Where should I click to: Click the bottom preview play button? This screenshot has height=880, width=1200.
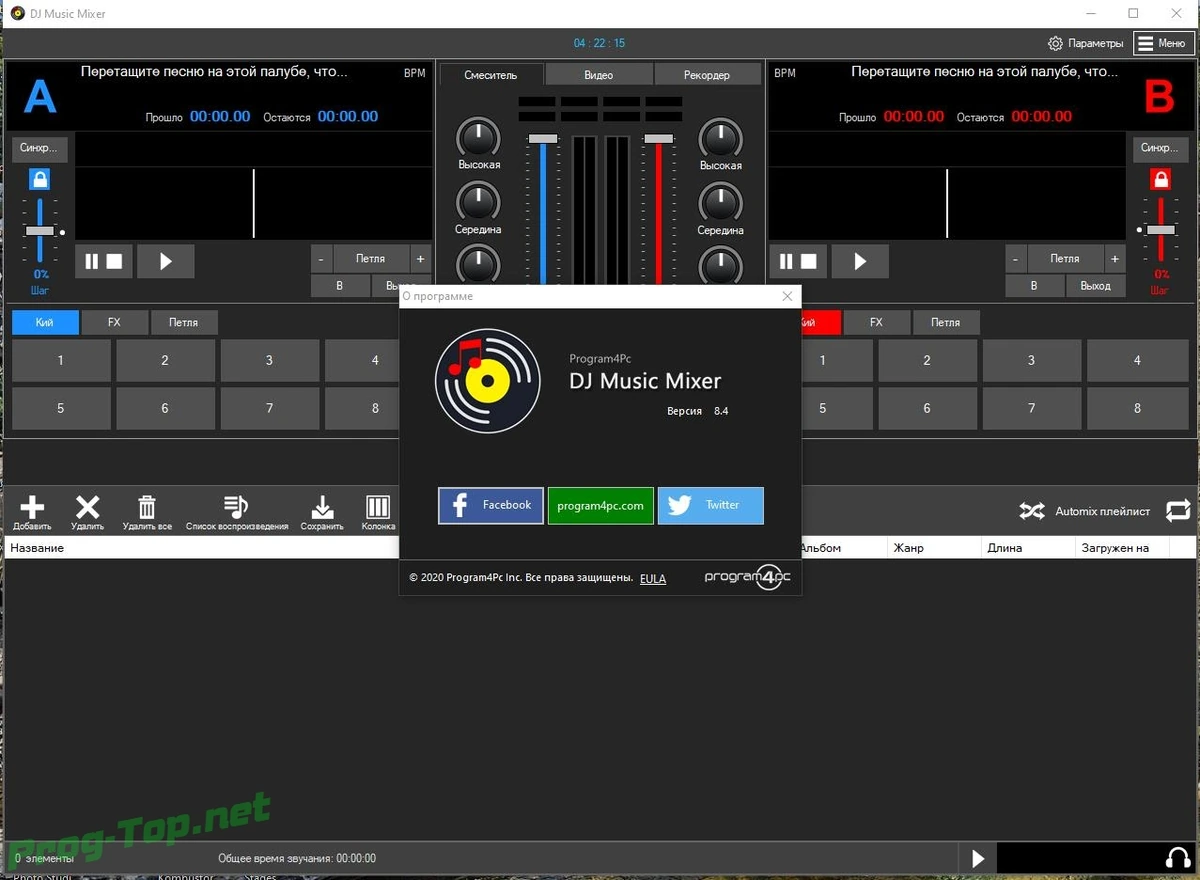tap(978, 858)
